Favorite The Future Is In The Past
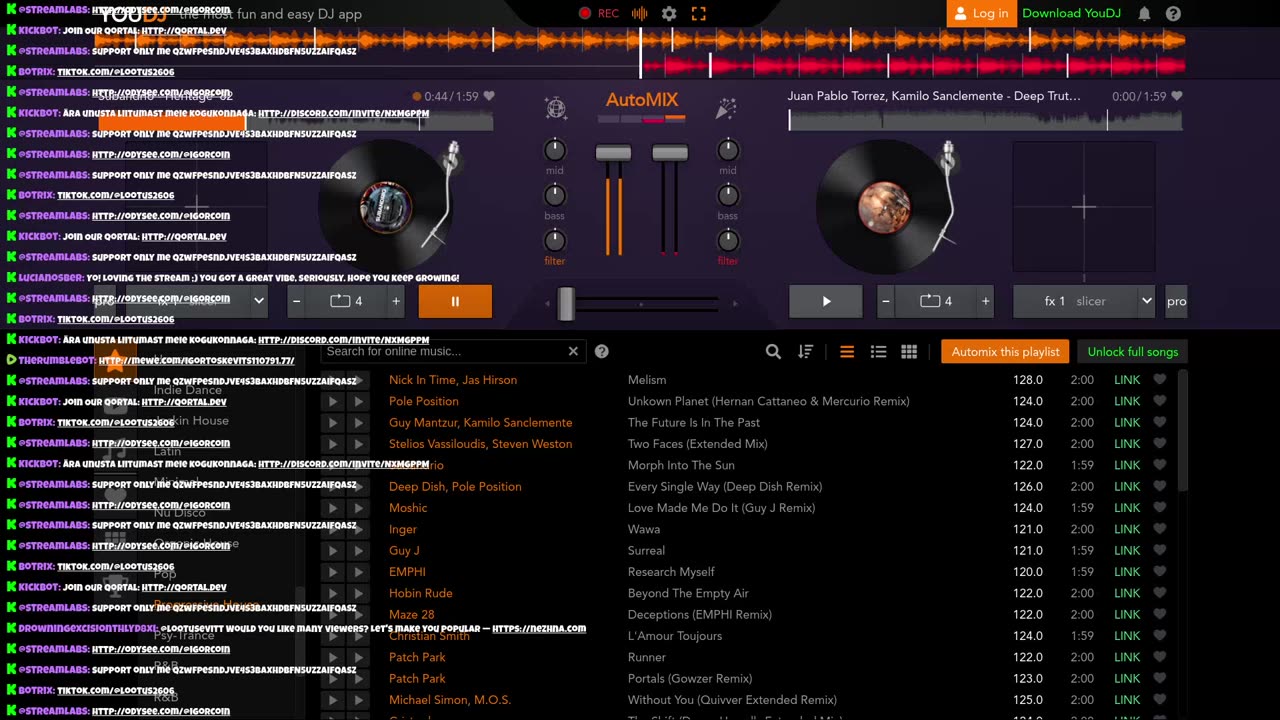 coord(1159,423)
